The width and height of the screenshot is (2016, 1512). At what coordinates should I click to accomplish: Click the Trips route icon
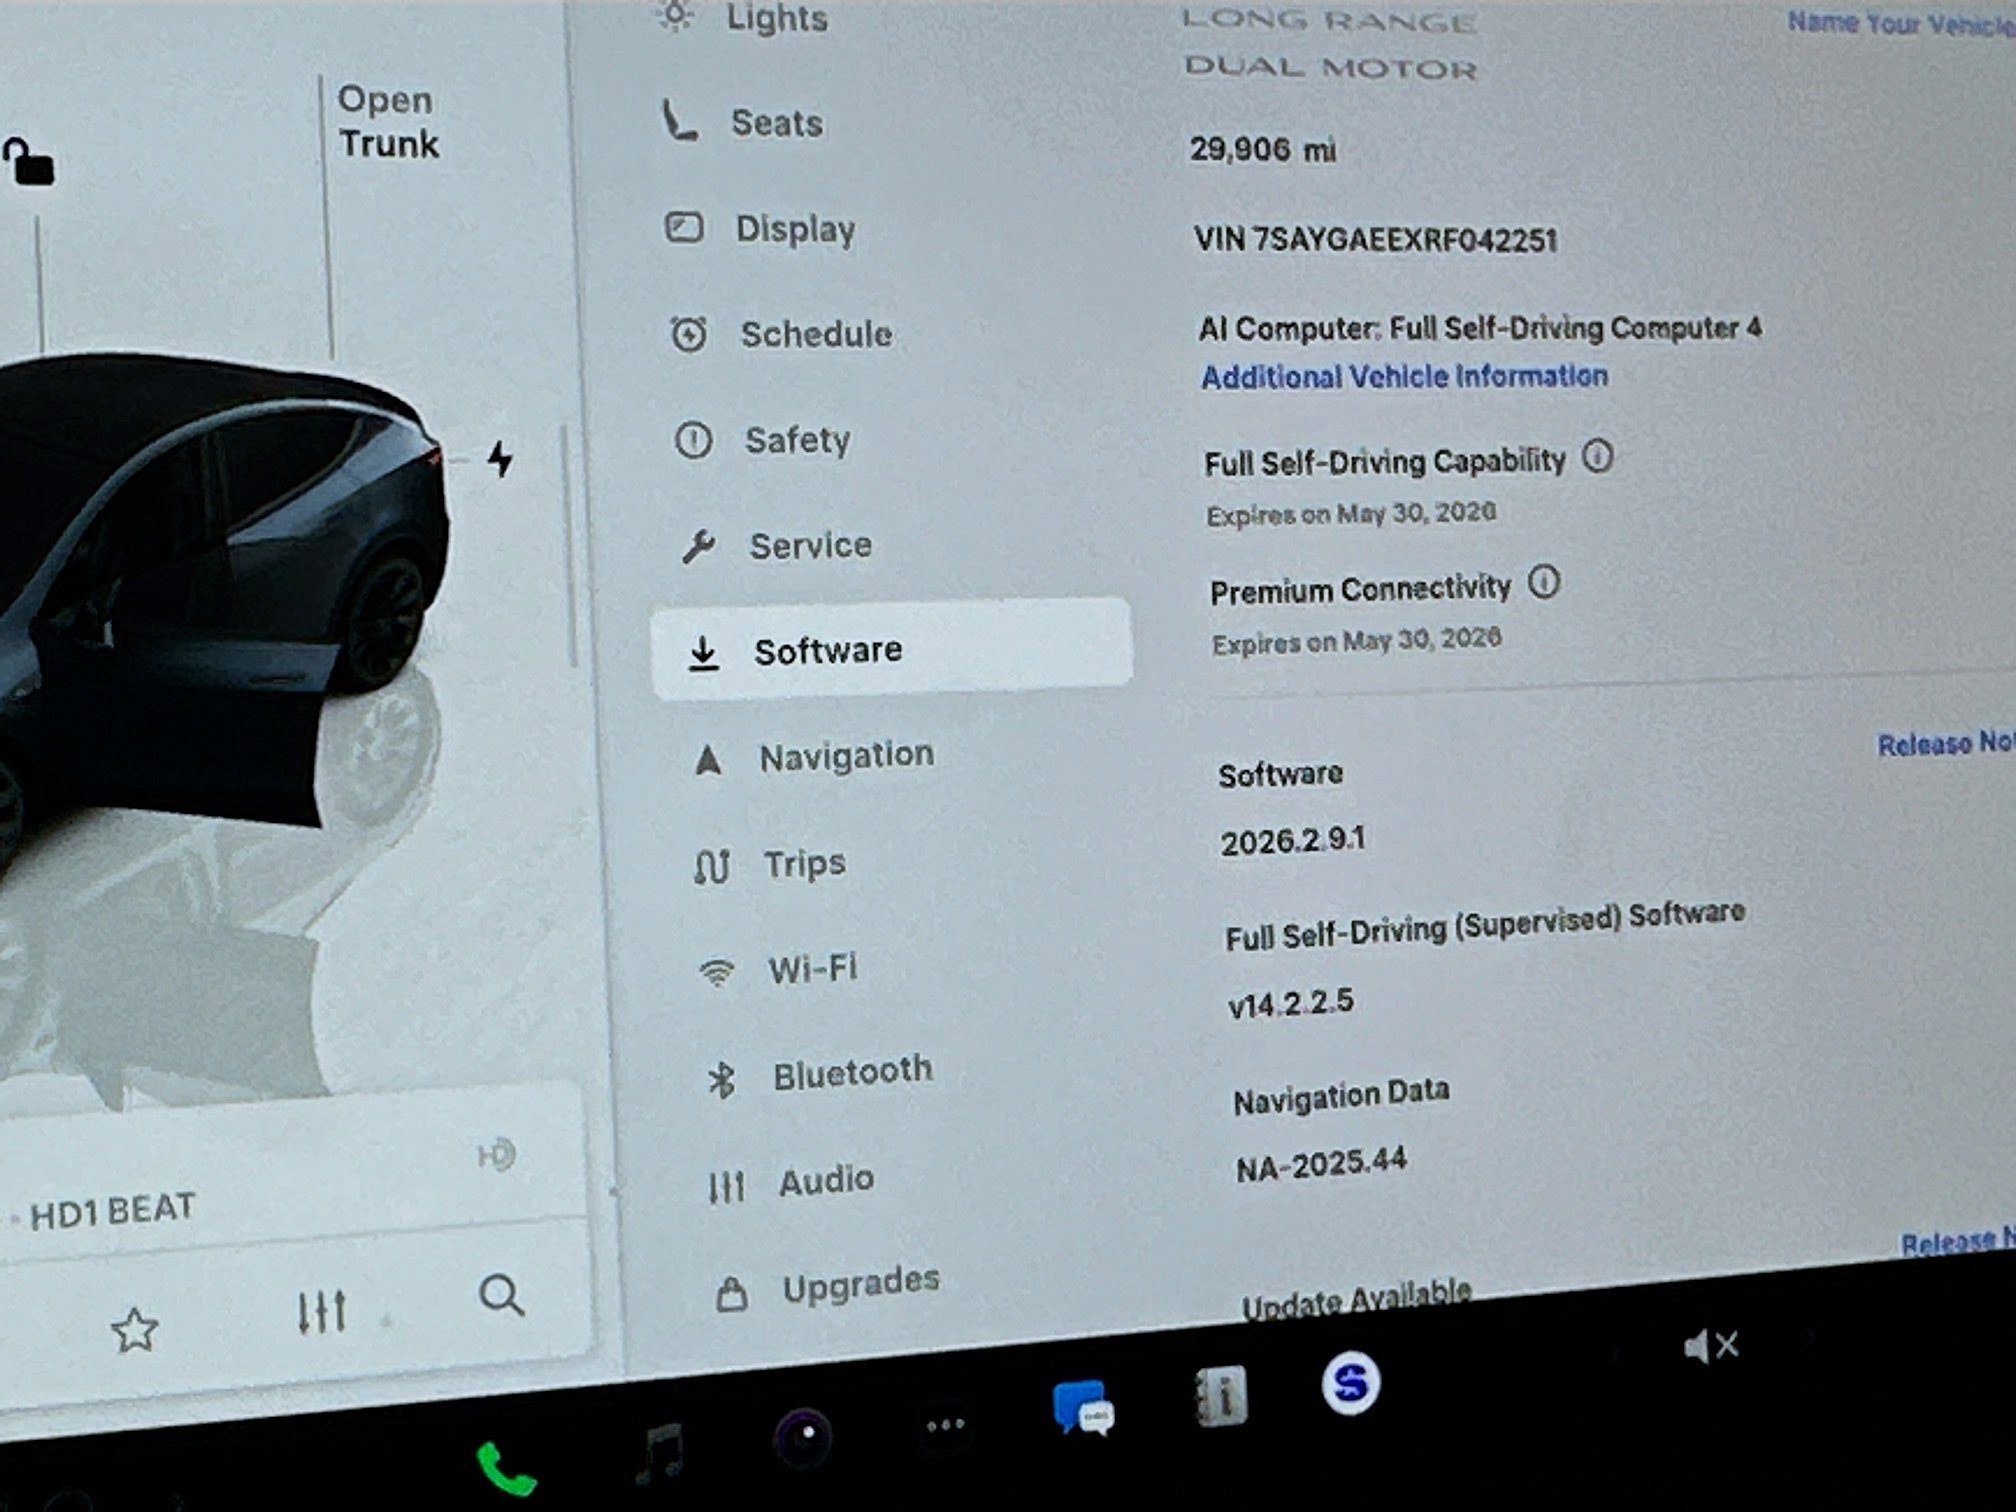711,866
